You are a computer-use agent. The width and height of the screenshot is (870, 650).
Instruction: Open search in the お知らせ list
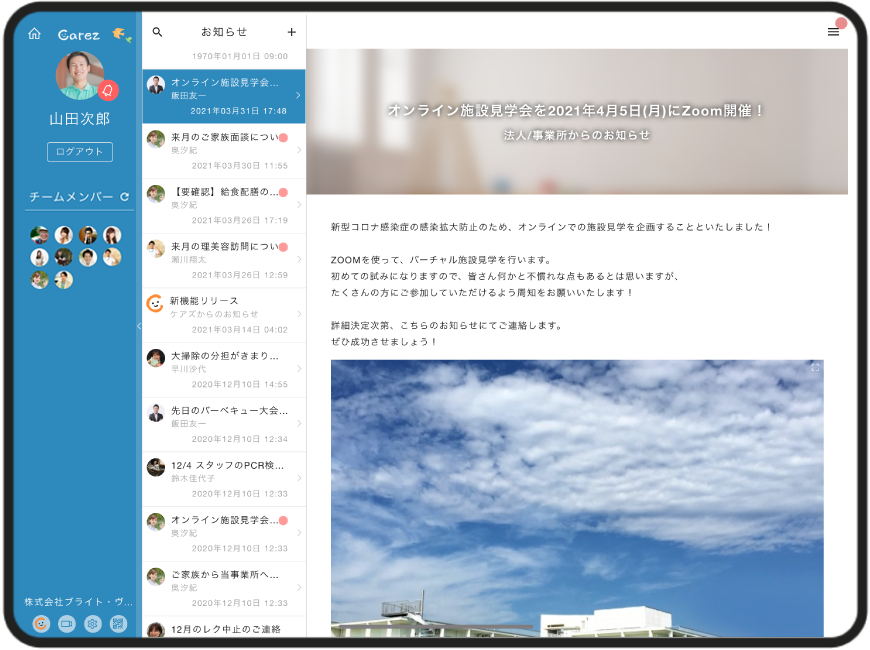158,31
